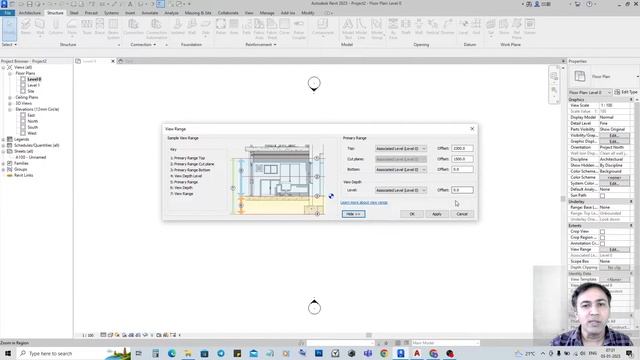This screenshot has width=640, height=360.
Task: Expand the Reinforcement panel dropdown
Action: point(261,44)
